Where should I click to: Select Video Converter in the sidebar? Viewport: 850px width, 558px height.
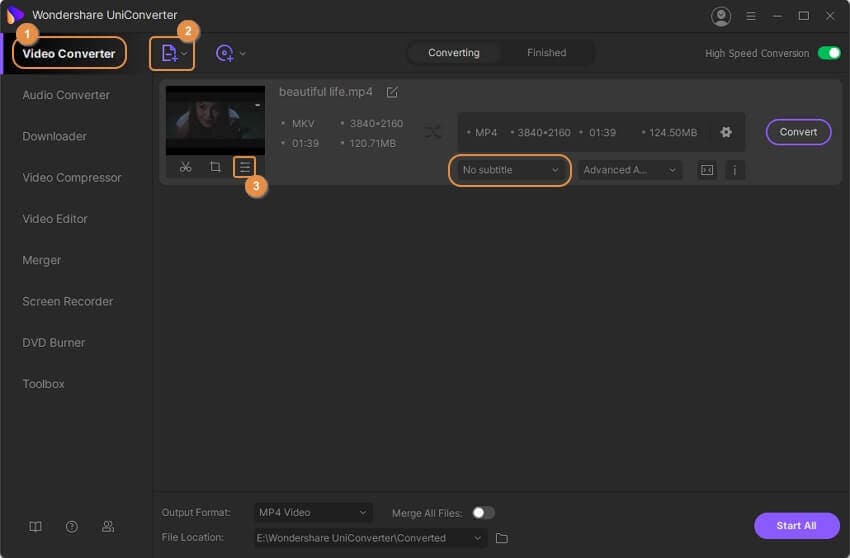[x=69, y=54]
